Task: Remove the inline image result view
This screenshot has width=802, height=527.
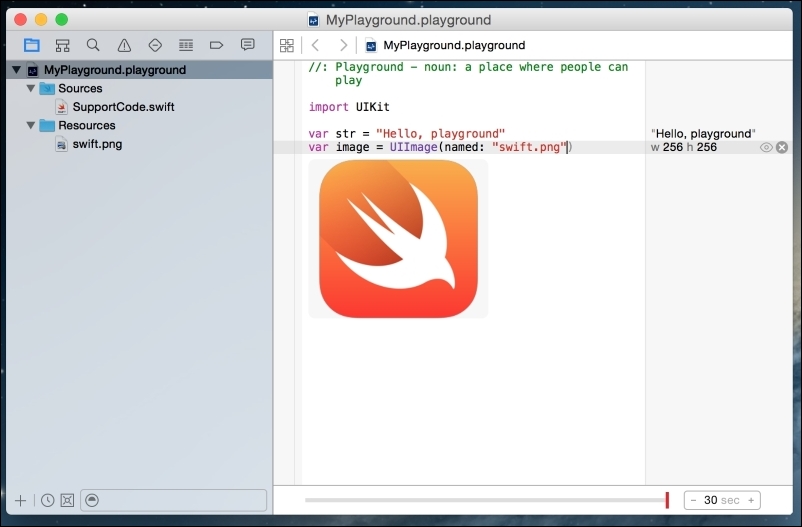Action: point(782,147)
